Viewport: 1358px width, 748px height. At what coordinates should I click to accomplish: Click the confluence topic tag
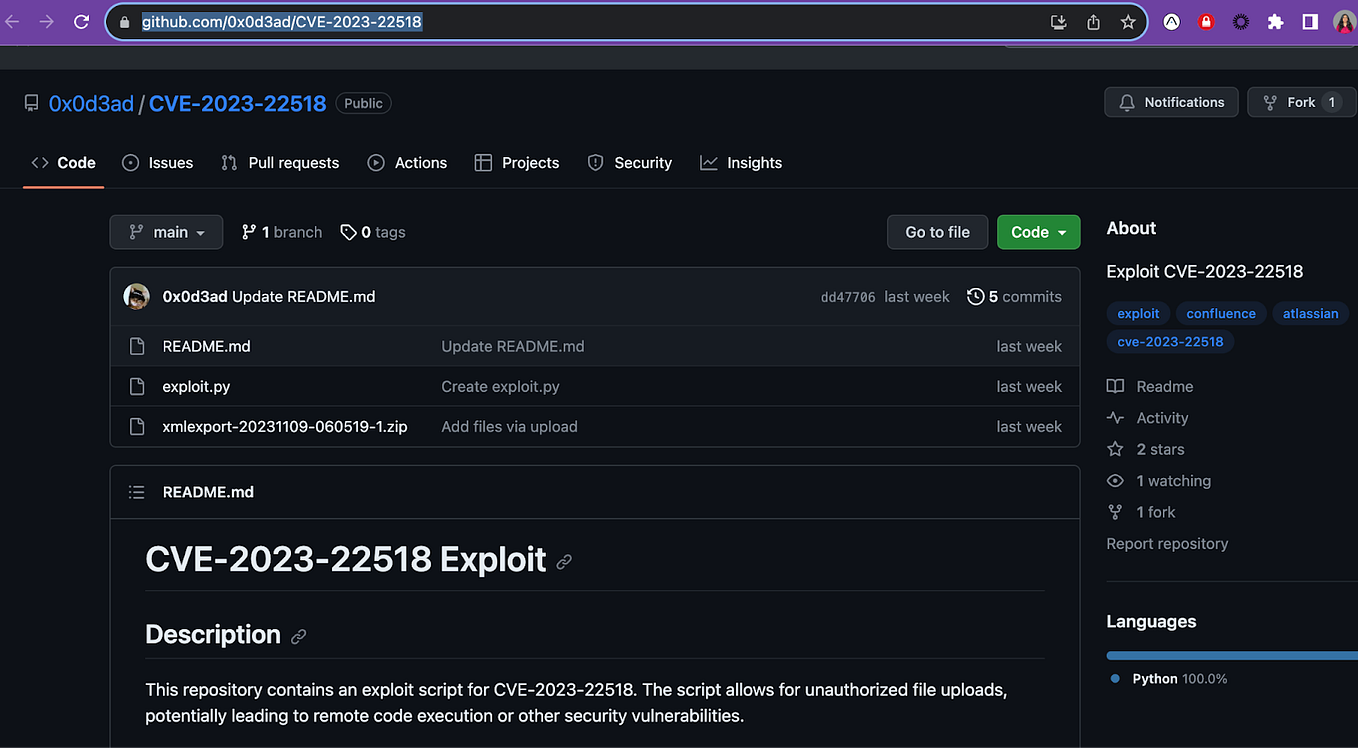tap(1221, 313)
